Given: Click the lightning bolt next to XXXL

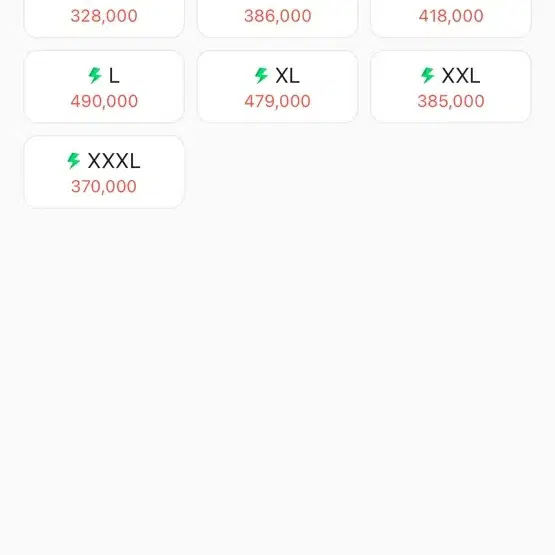Looking at the screenshot, I should coord(74,161).
